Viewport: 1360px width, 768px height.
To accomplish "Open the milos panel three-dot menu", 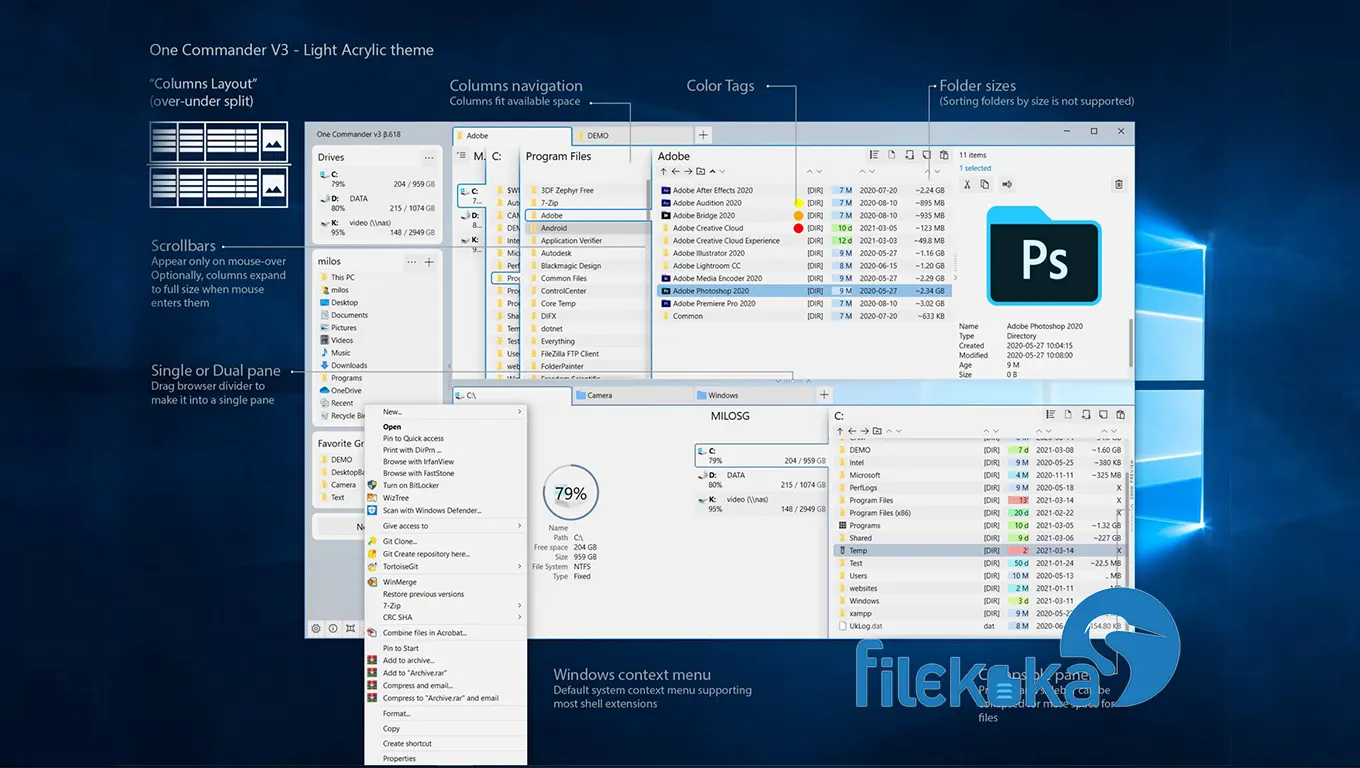I will tap(411, 262).
